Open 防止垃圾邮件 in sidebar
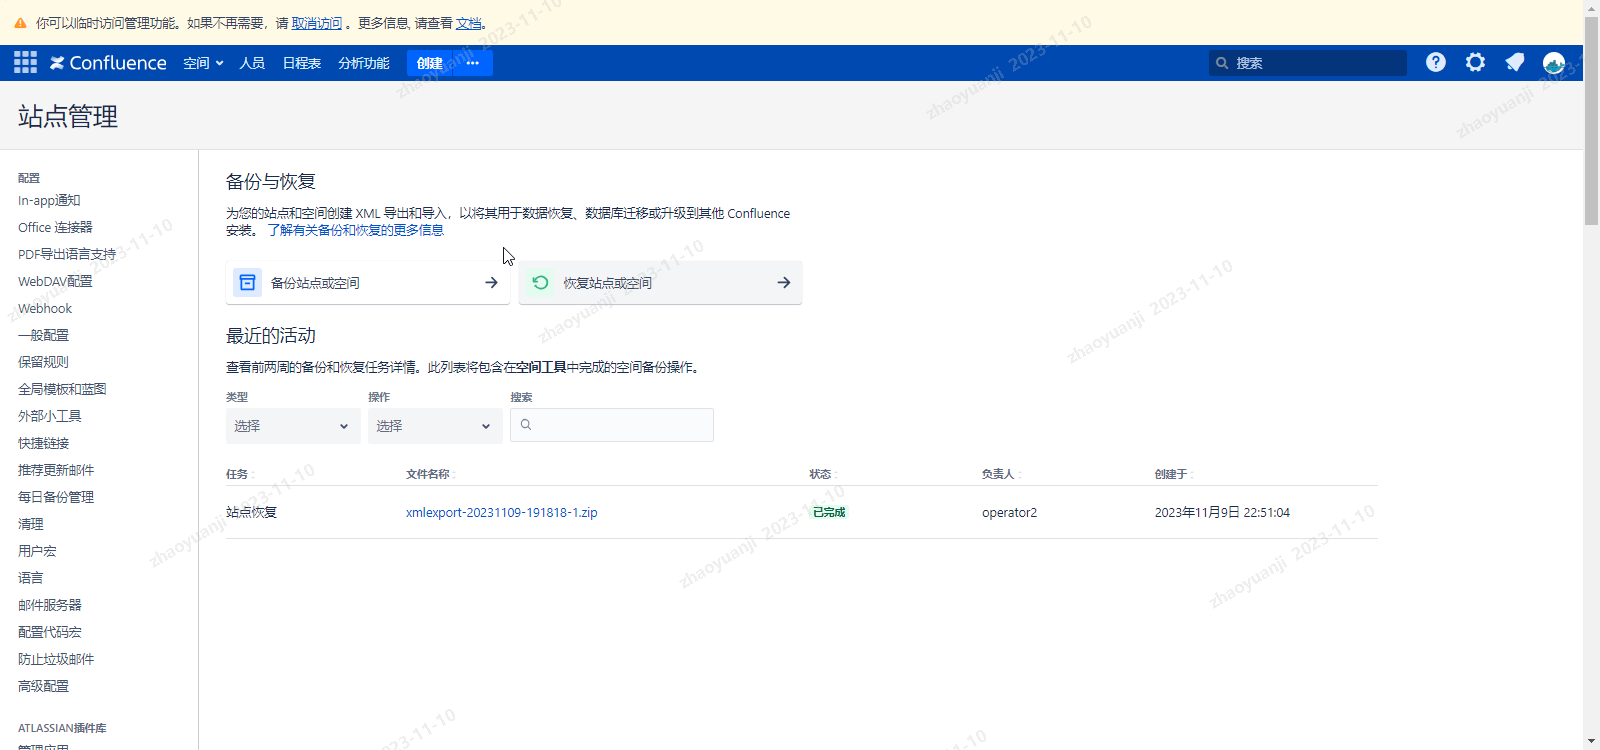The width and height of the screenshot is (1600, 750). [x=56, y=660]
